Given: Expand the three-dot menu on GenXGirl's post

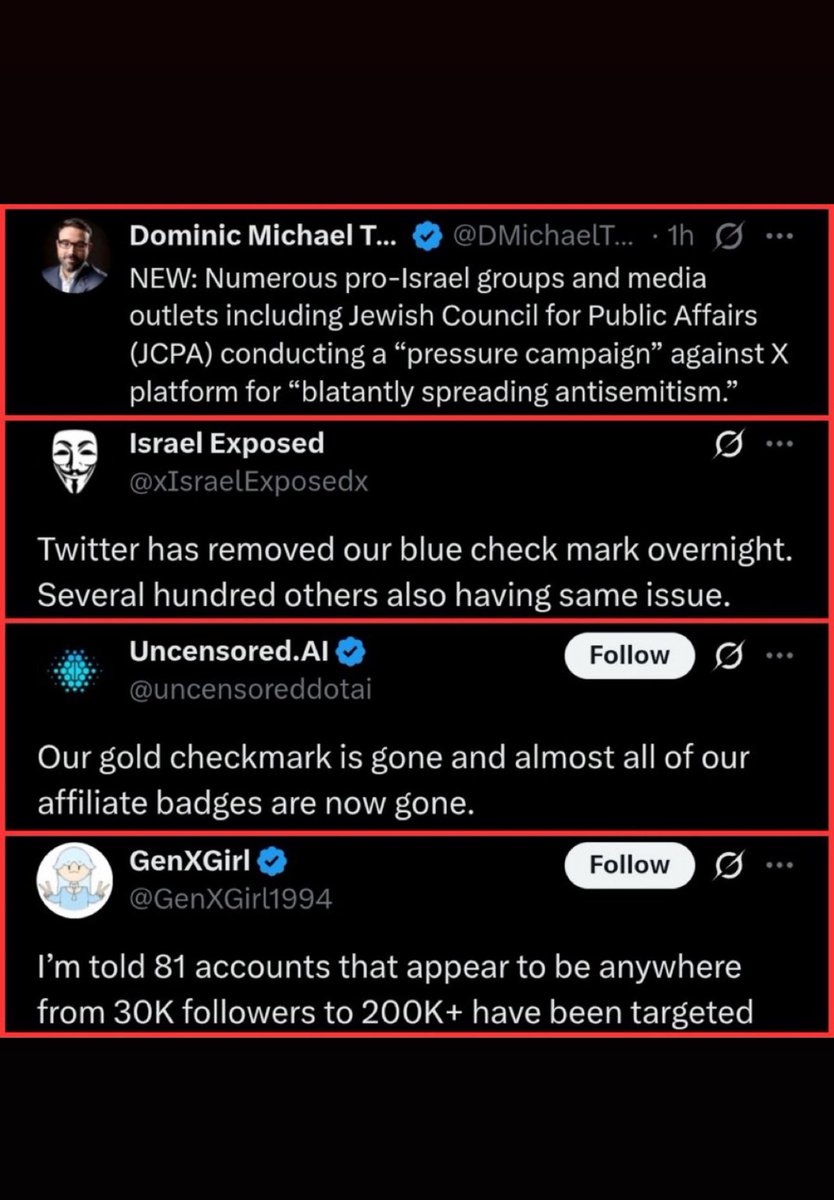Looking at the screenshot, I should 778,865.
